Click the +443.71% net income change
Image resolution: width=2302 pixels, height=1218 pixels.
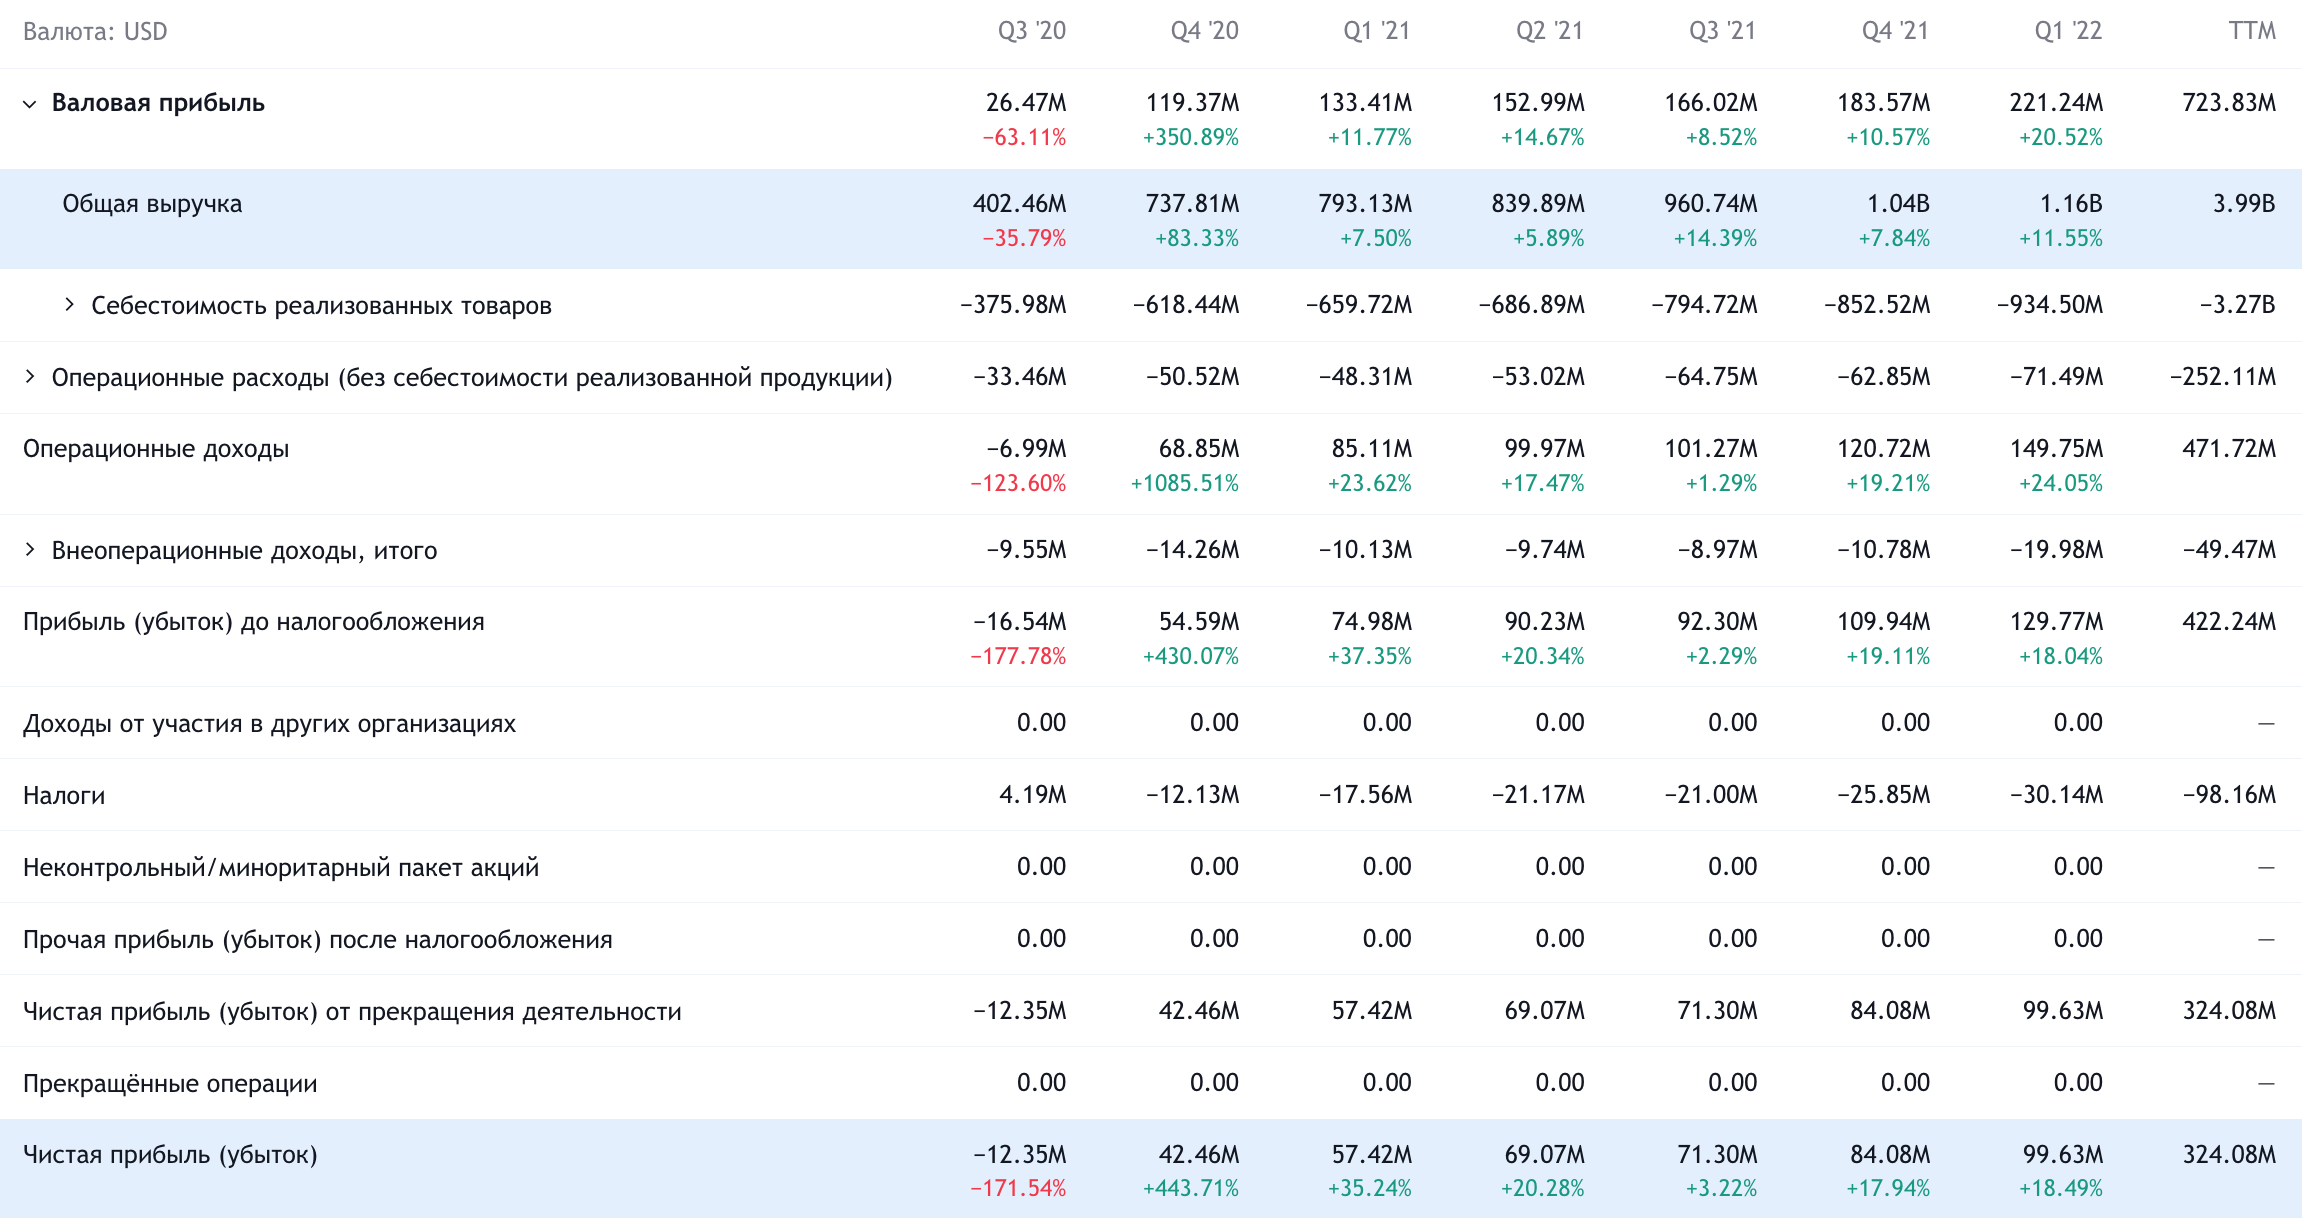(x=1191, y=1189)
